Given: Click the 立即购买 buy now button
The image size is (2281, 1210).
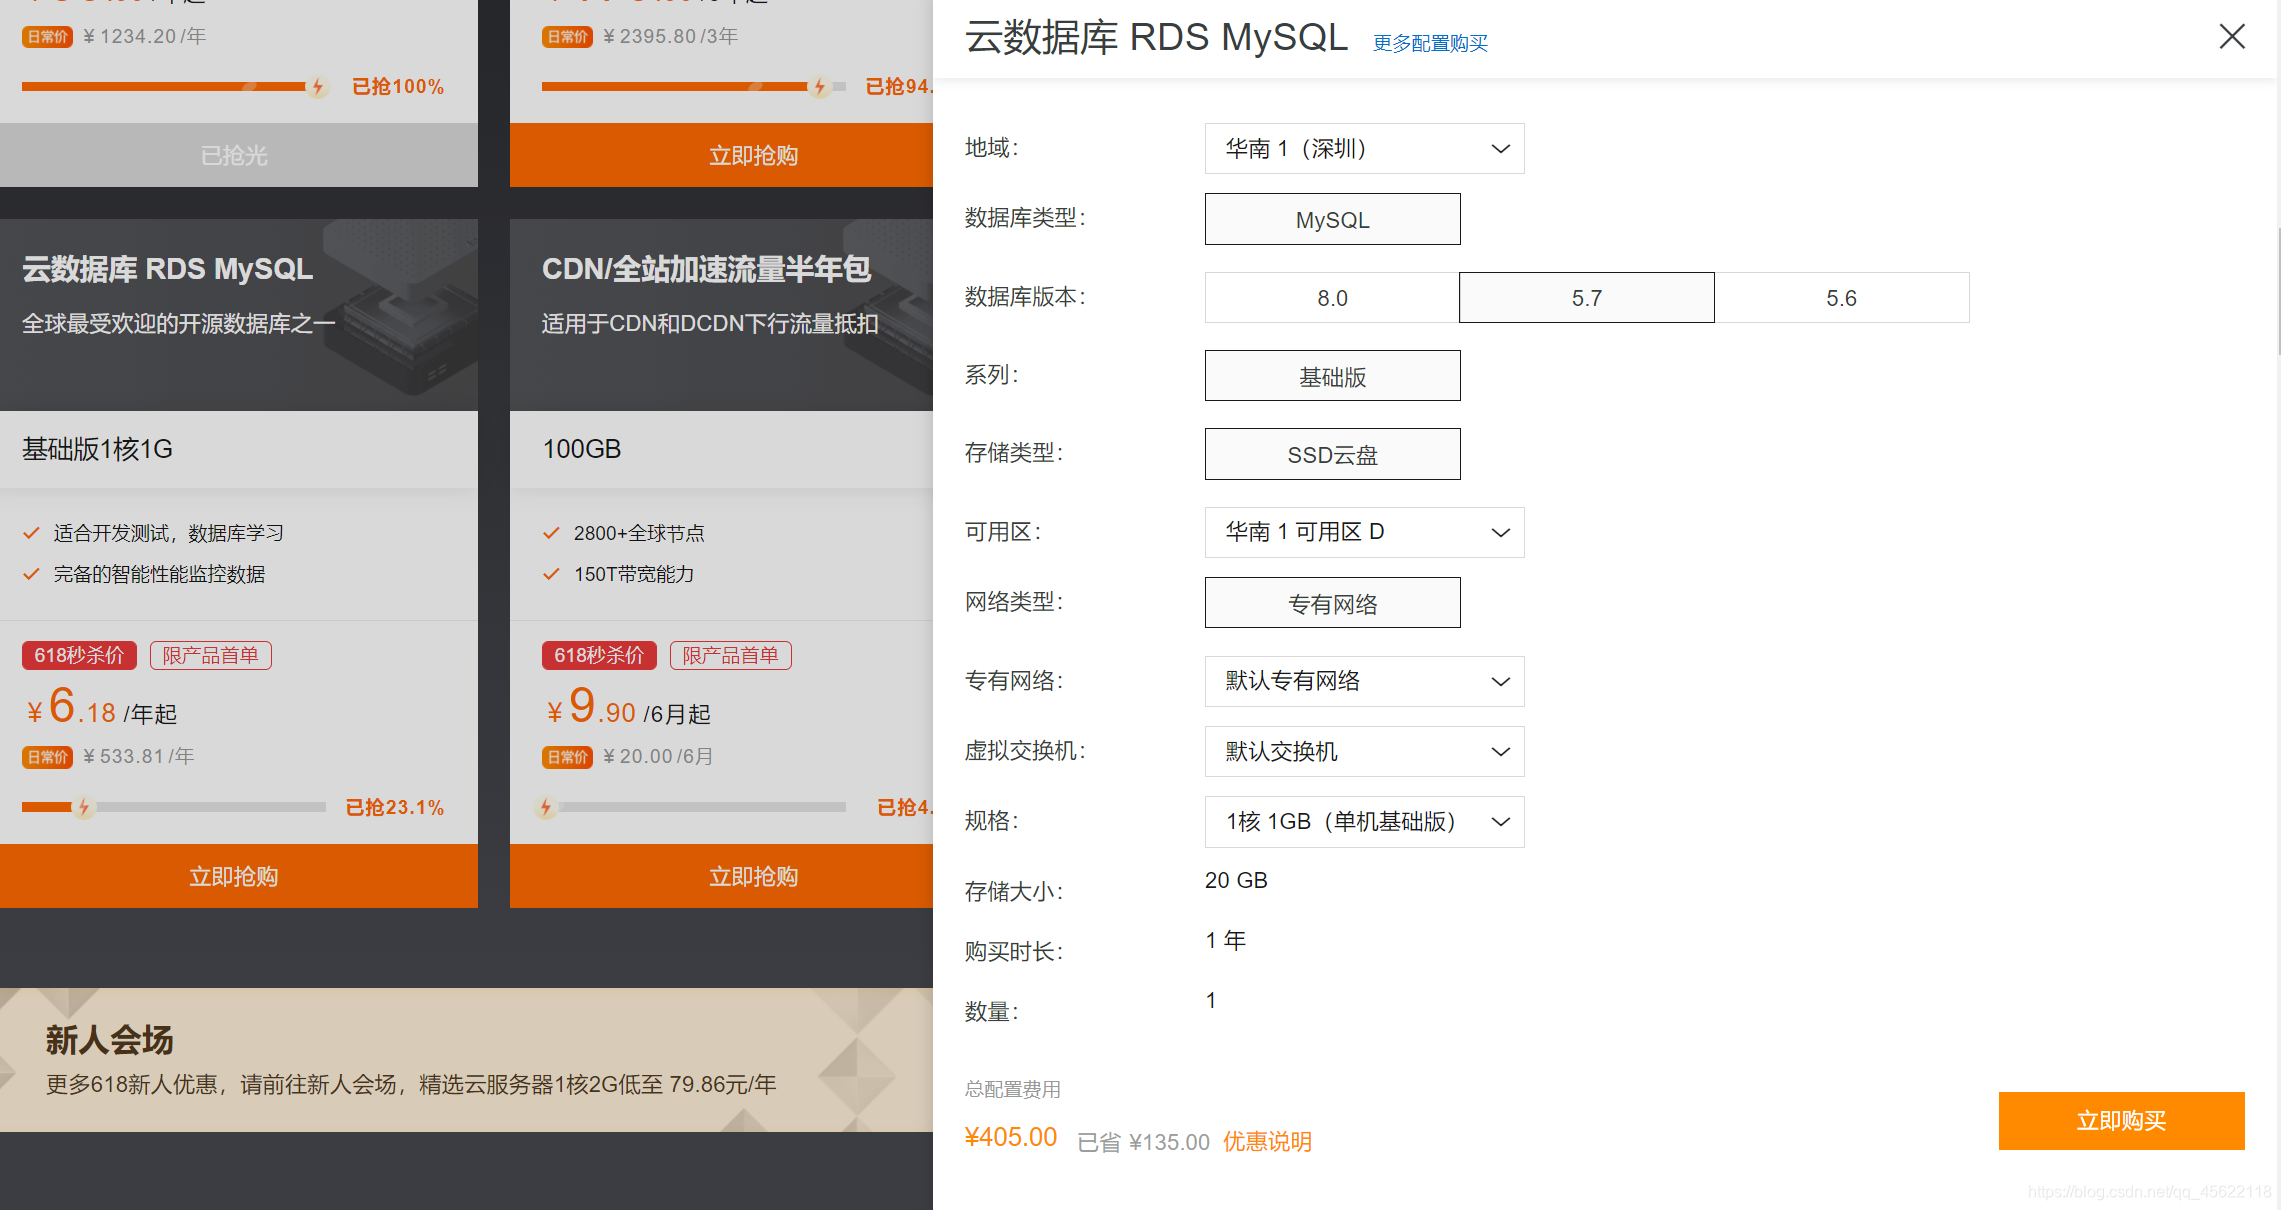Looking at the screenshot, I should point(2121,1121).
